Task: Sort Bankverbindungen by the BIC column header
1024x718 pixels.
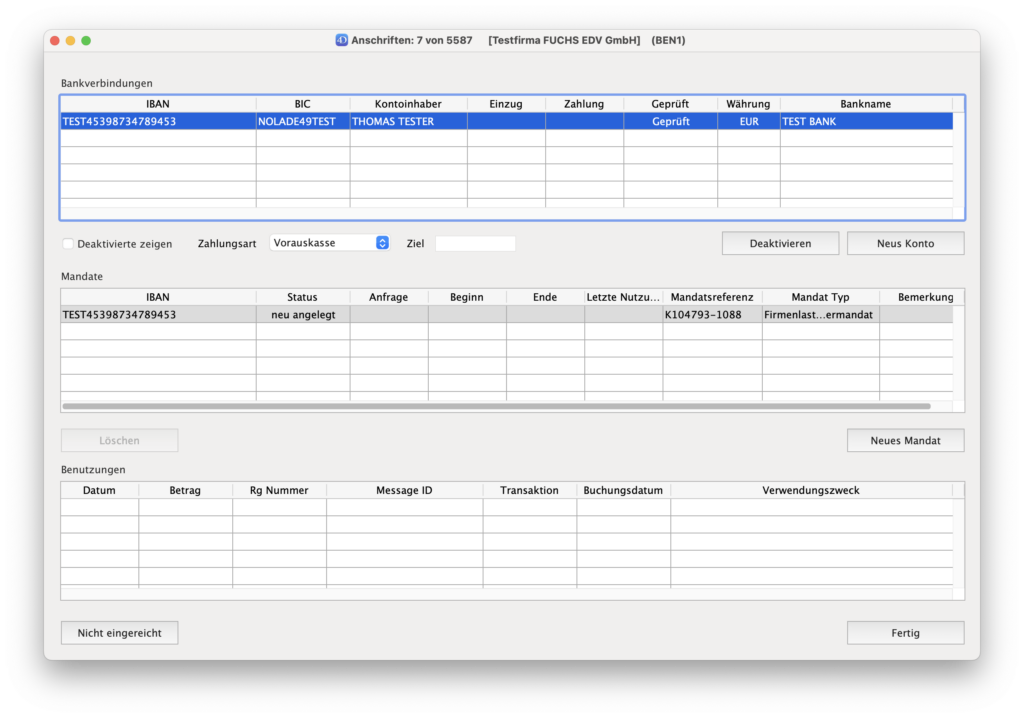Action: point(302,104)
